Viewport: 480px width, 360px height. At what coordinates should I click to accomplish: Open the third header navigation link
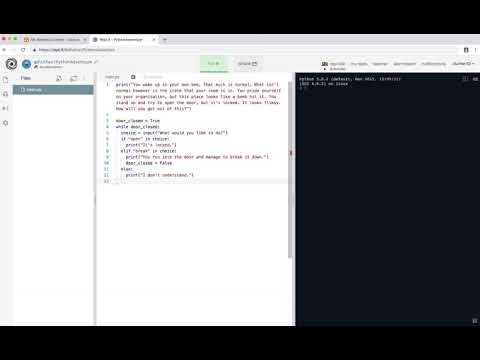click(x=380, y=64)
